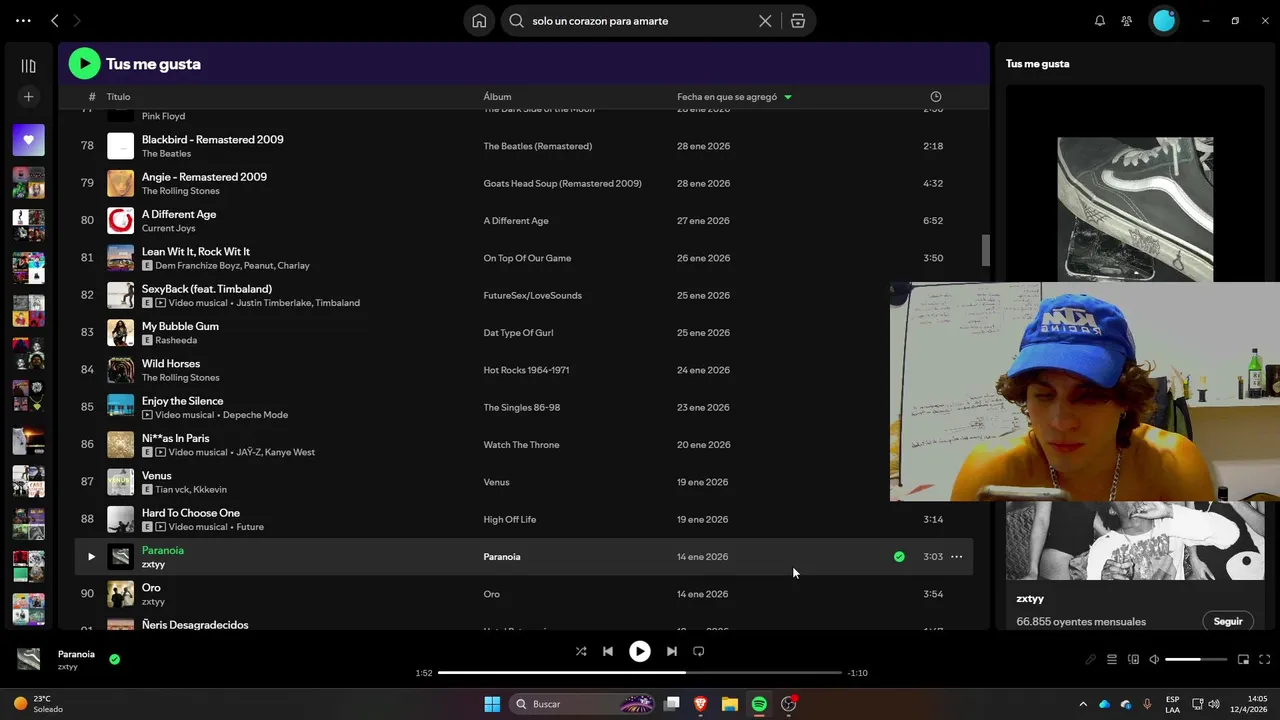Click the Wild Horses cover art

click(121, 370)
